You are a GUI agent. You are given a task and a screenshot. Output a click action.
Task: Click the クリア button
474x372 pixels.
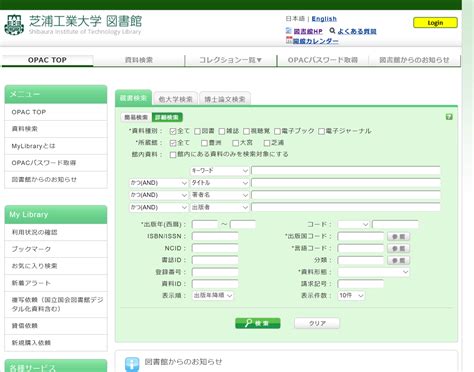(317, 323)
